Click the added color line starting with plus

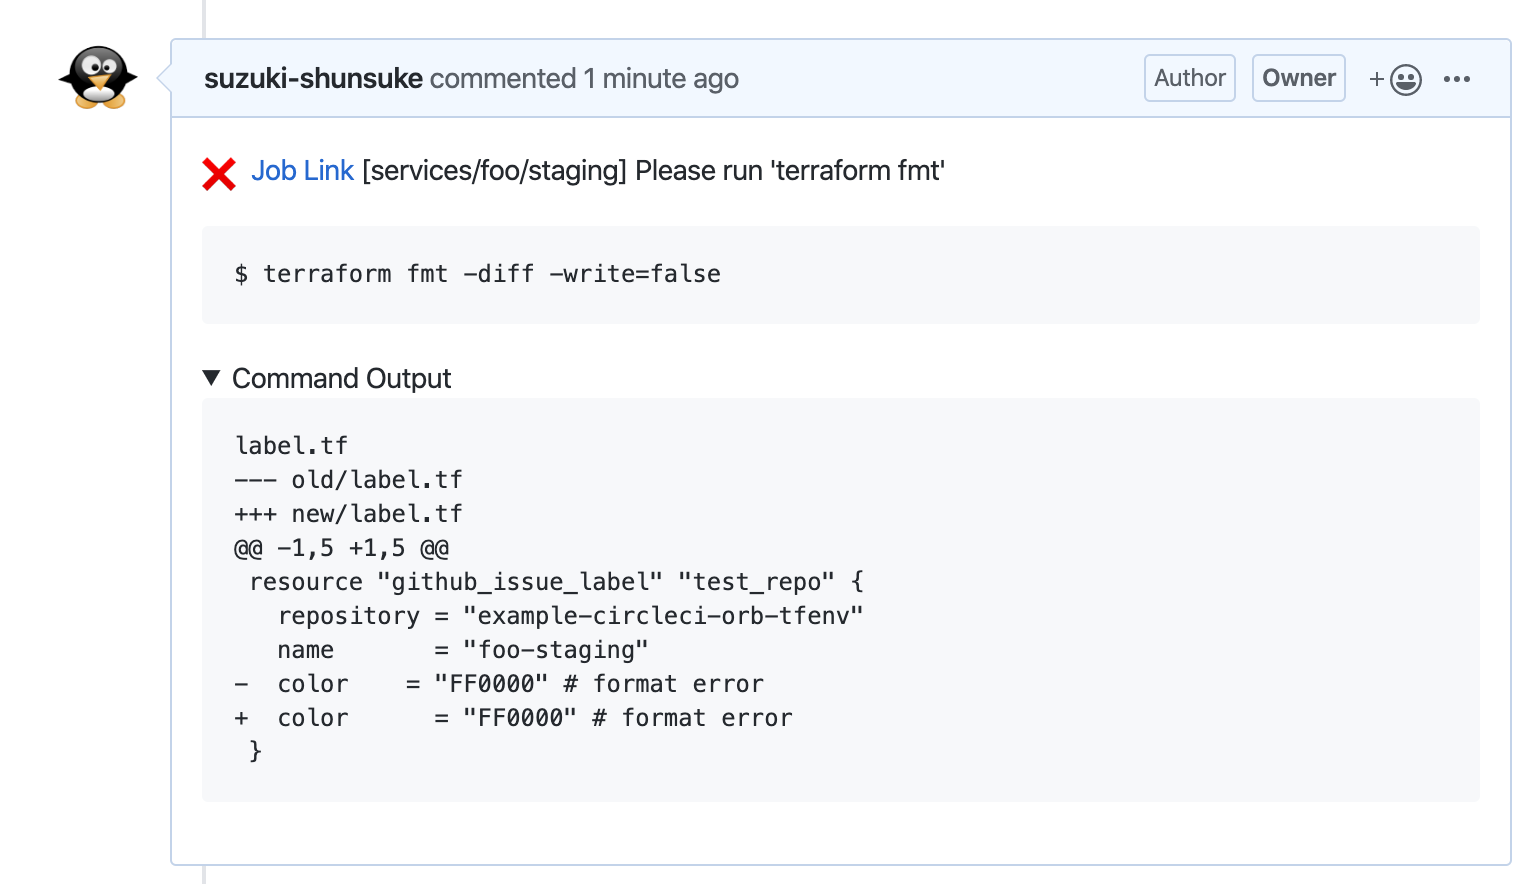512,718
